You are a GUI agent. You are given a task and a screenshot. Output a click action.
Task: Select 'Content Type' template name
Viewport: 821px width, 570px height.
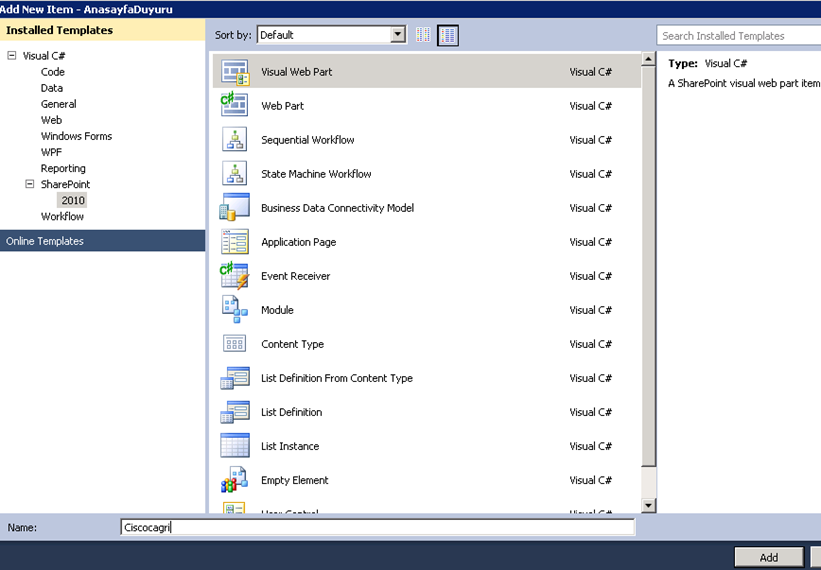293,344
